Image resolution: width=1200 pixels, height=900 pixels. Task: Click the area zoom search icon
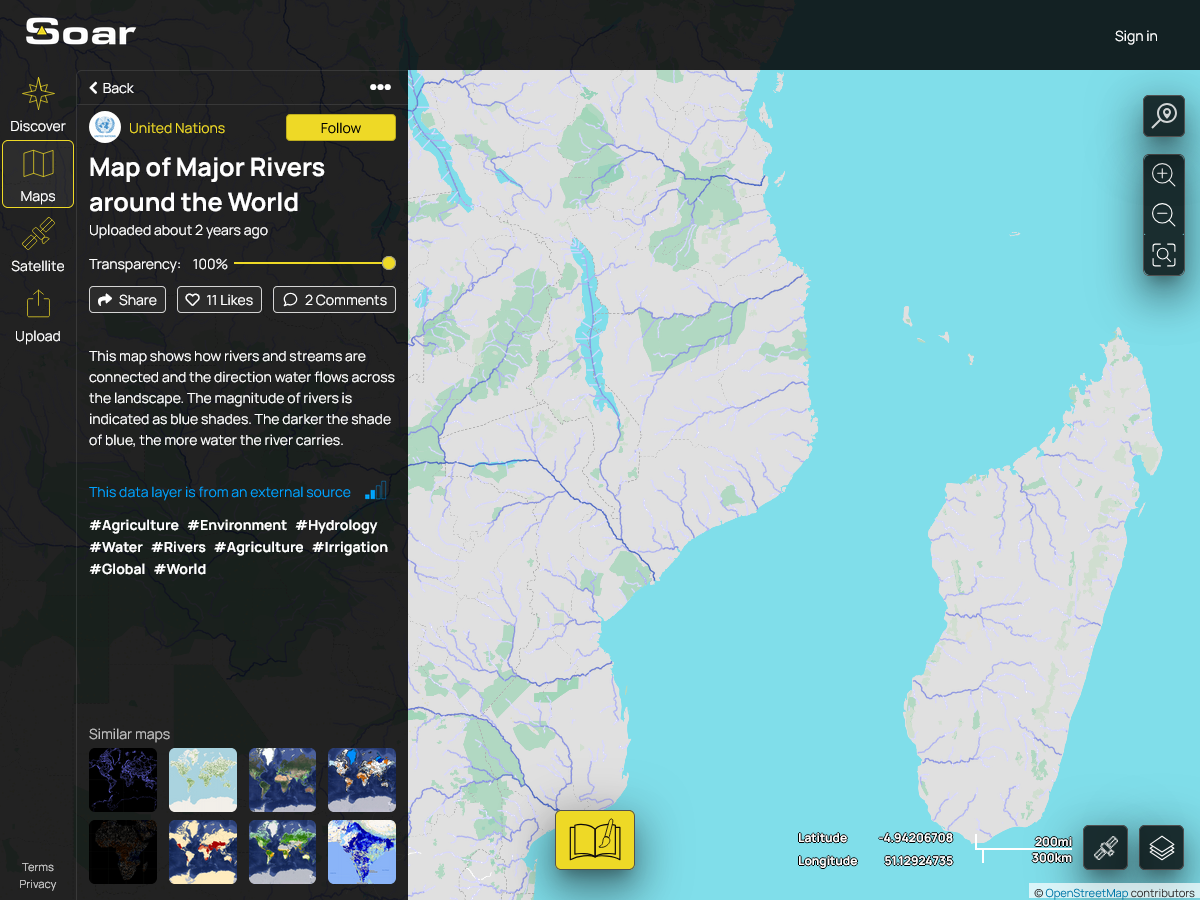point(1163,255)
